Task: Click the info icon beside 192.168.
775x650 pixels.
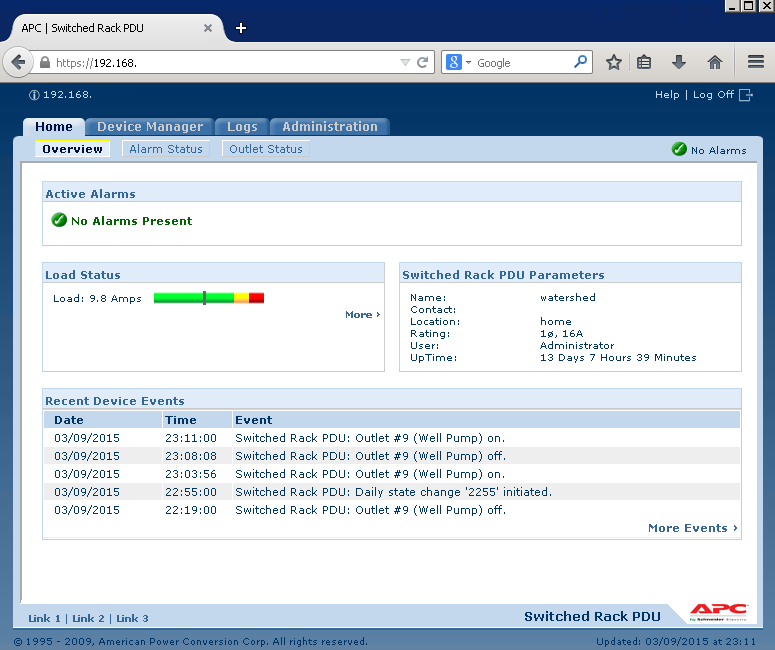Action: [x=34, y=95]
